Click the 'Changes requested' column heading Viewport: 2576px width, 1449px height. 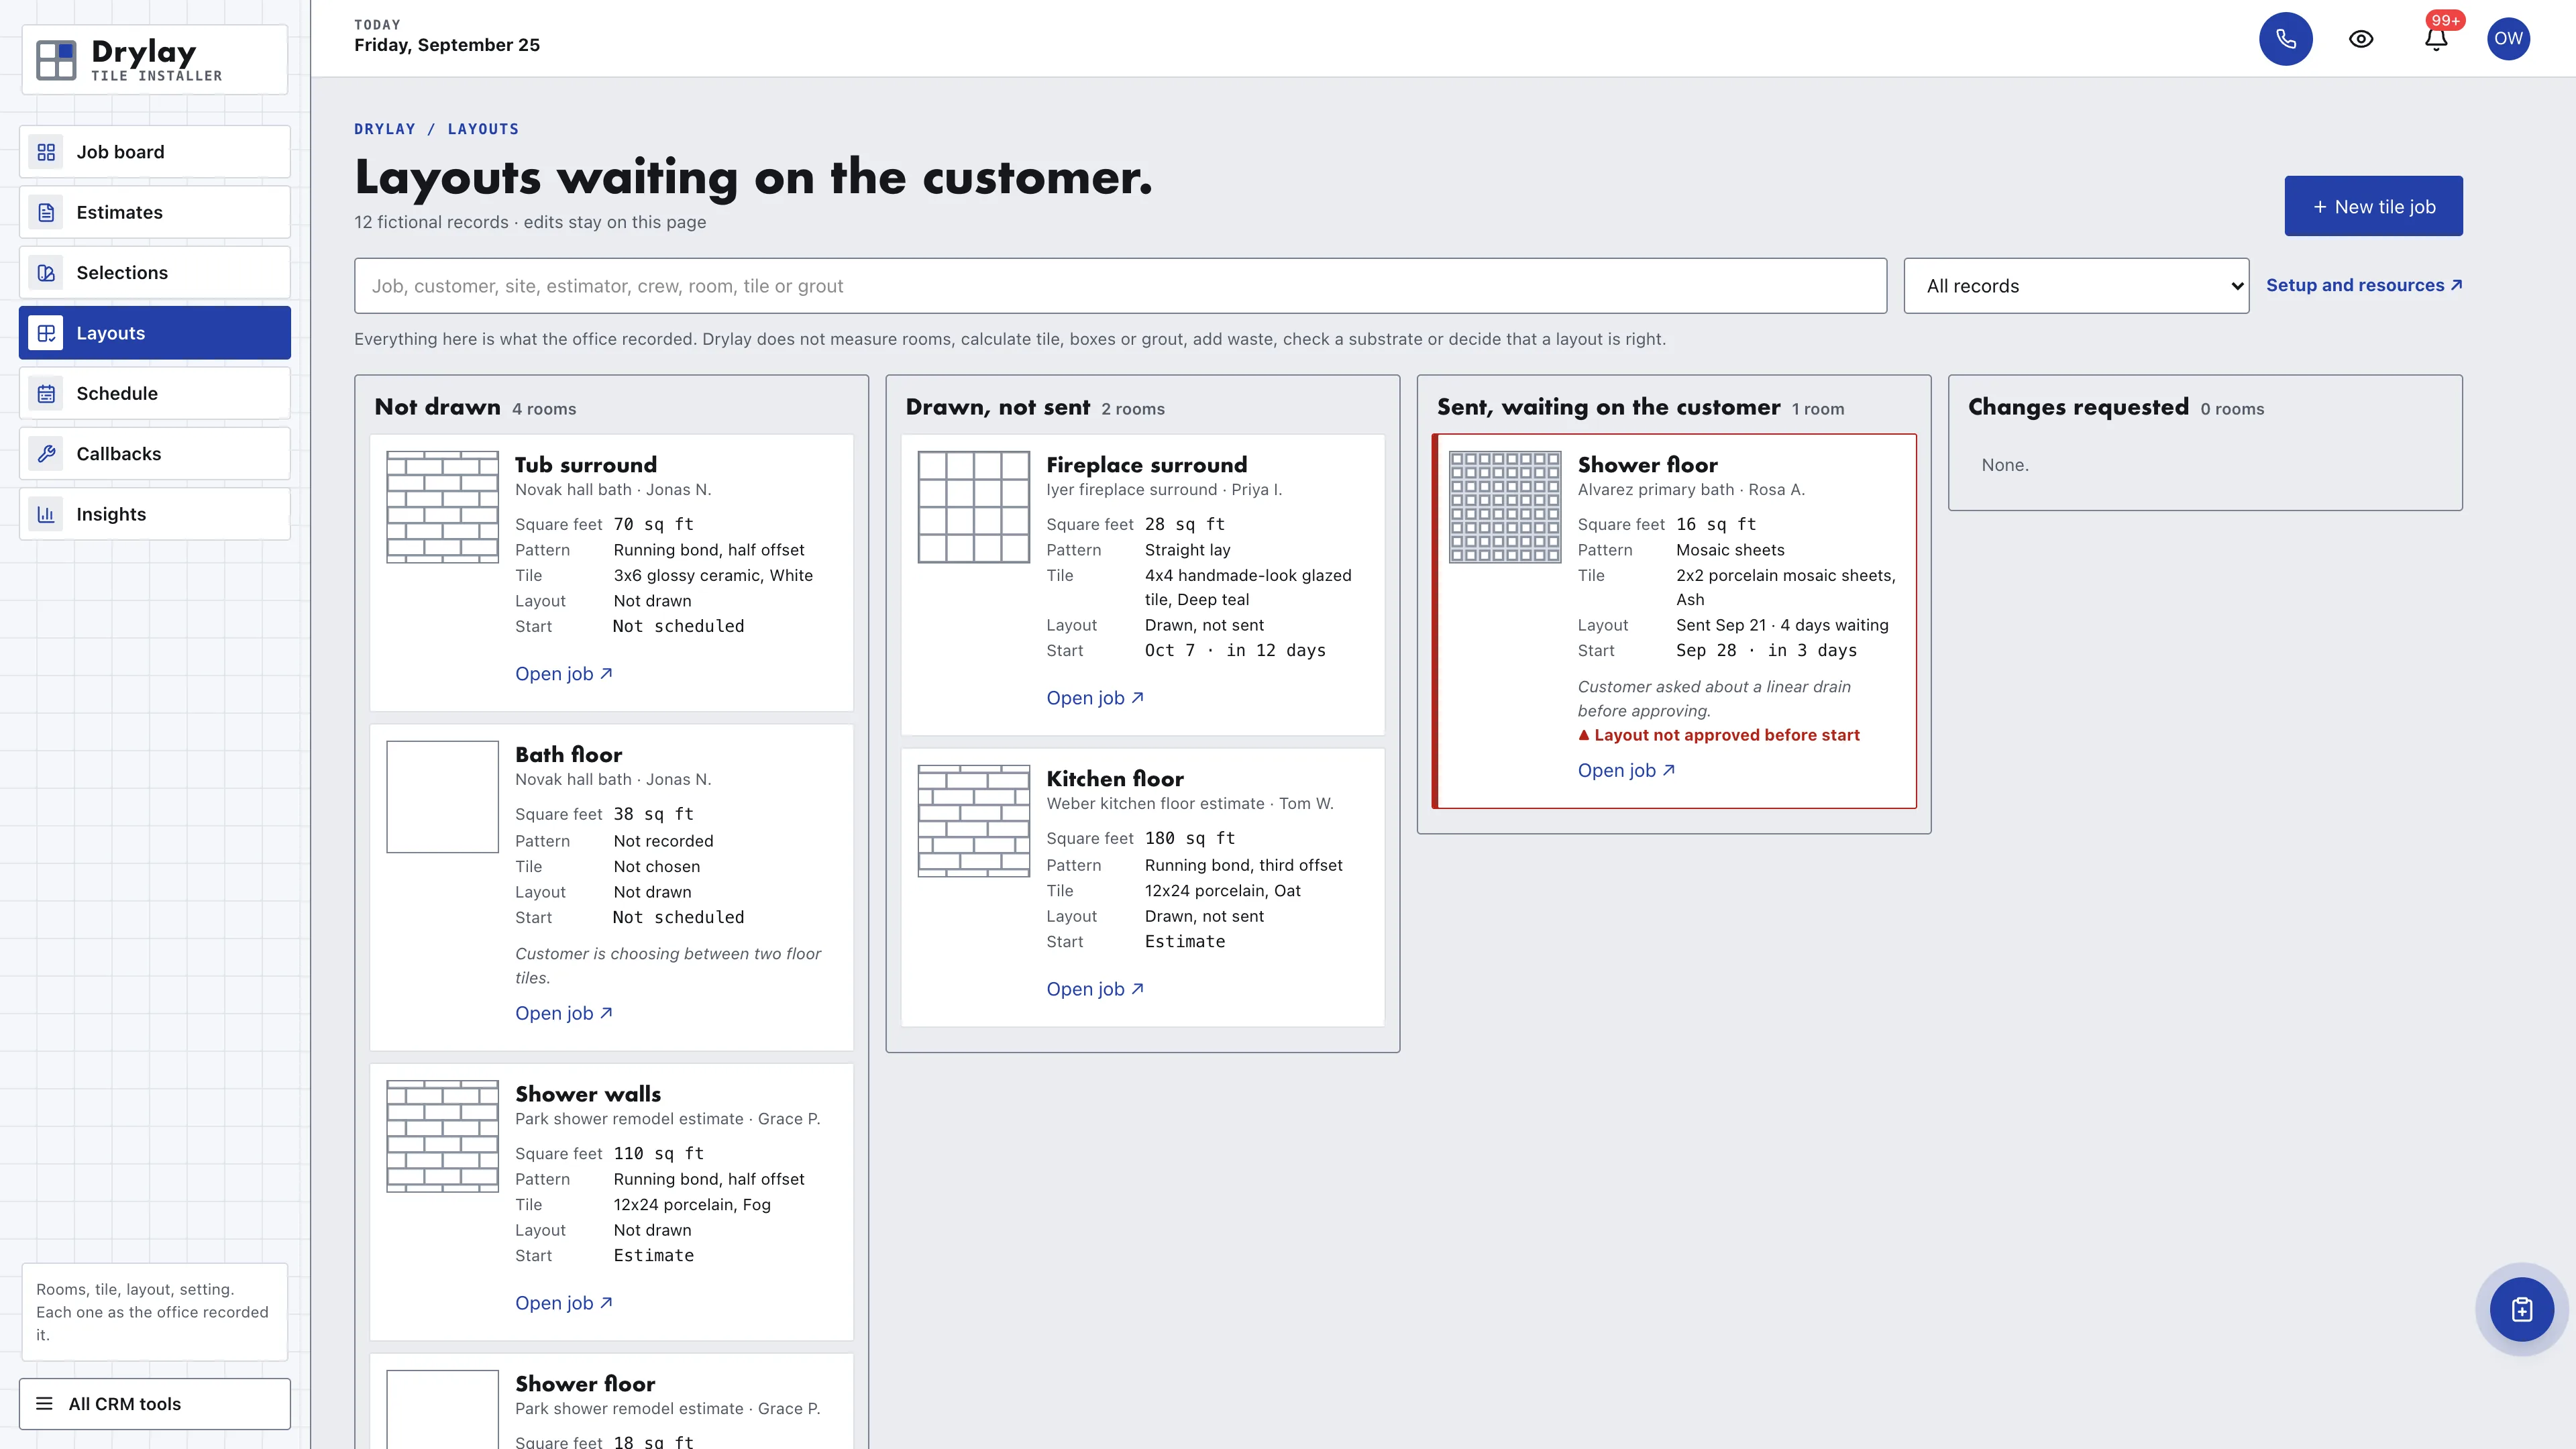tap(2078, 407)
